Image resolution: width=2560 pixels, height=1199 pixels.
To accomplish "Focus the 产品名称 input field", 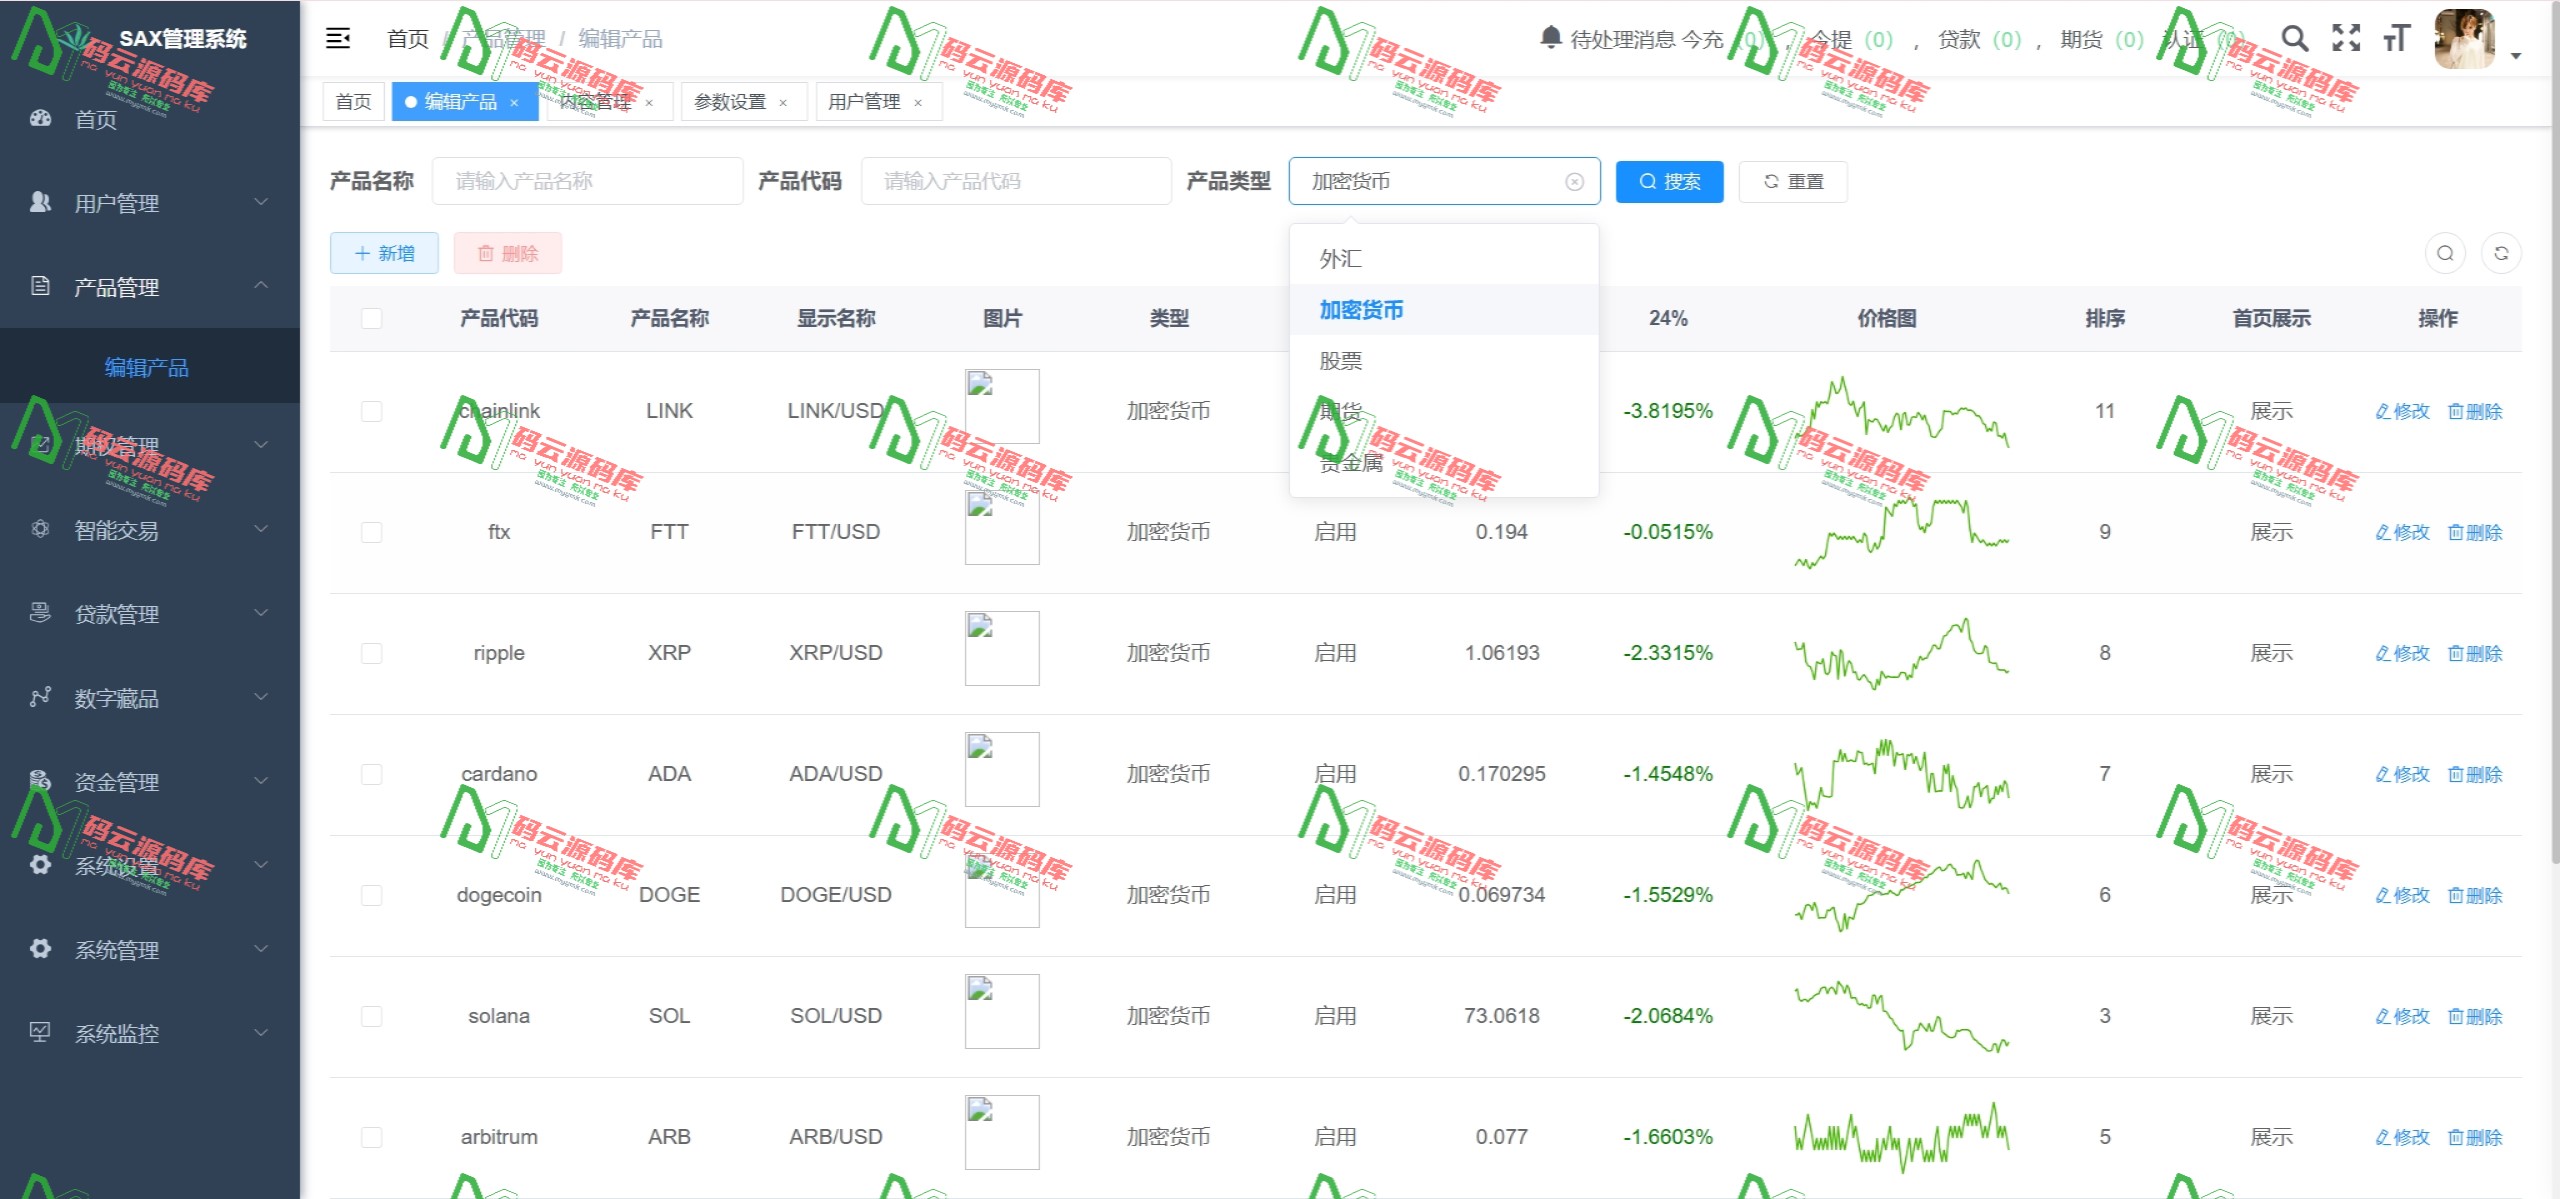I will 587,182.
